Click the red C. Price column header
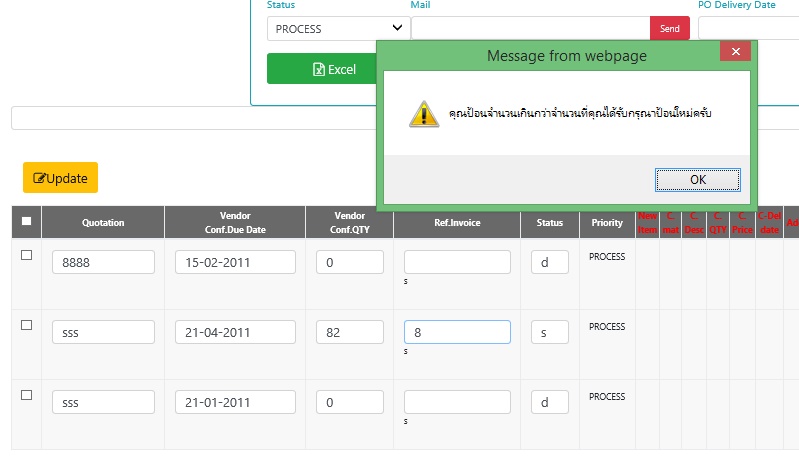 tap(742, 223)
